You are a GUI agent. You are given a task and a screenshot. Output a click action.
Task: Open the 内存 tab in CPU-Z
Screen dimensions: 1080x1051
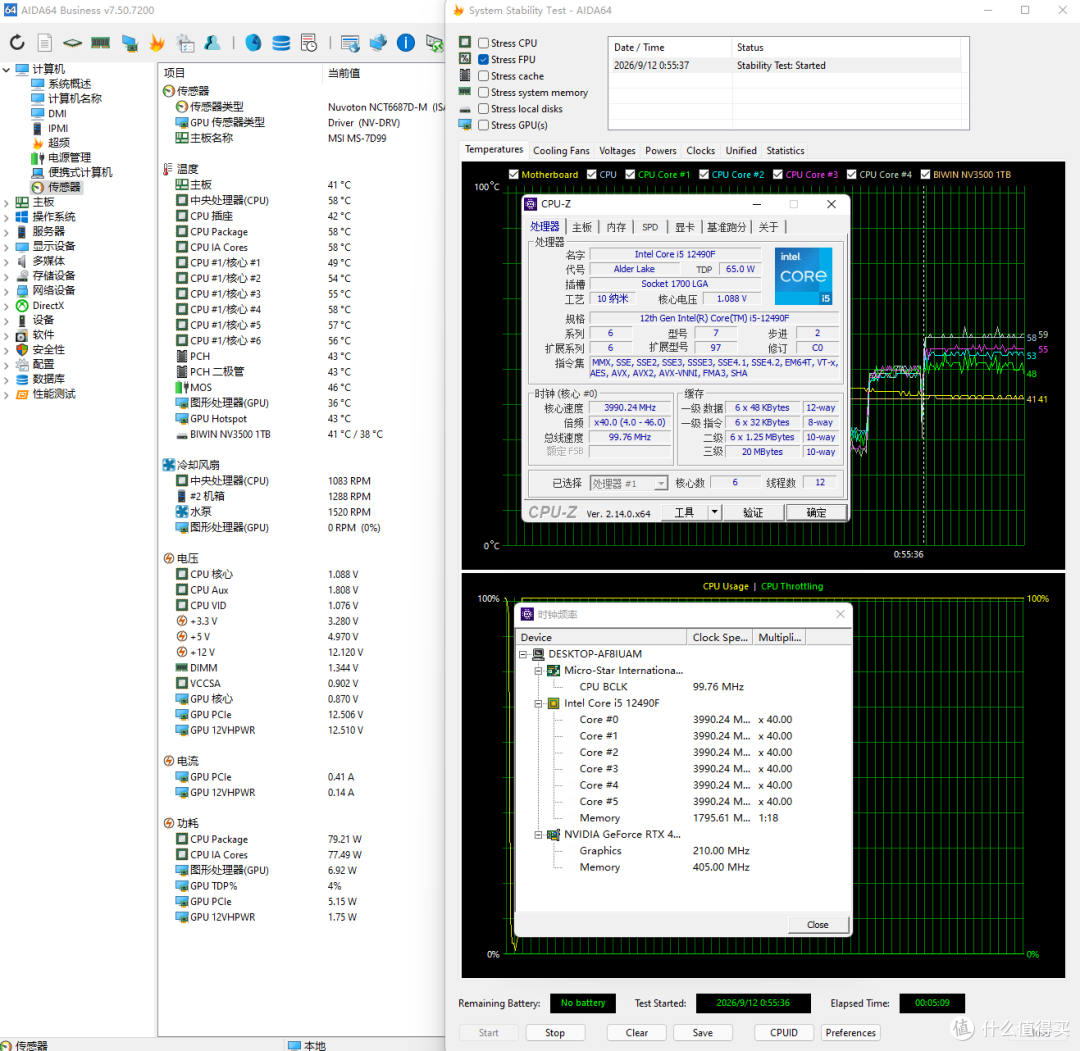(616, 227)
